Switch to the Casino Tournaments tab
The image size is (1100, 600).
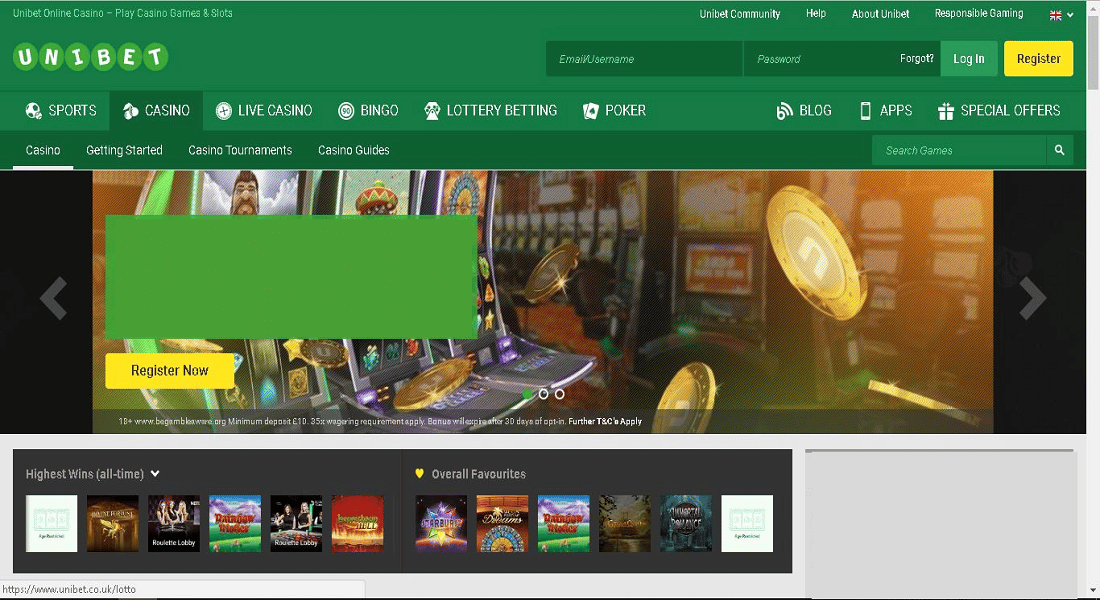point(240,149)
